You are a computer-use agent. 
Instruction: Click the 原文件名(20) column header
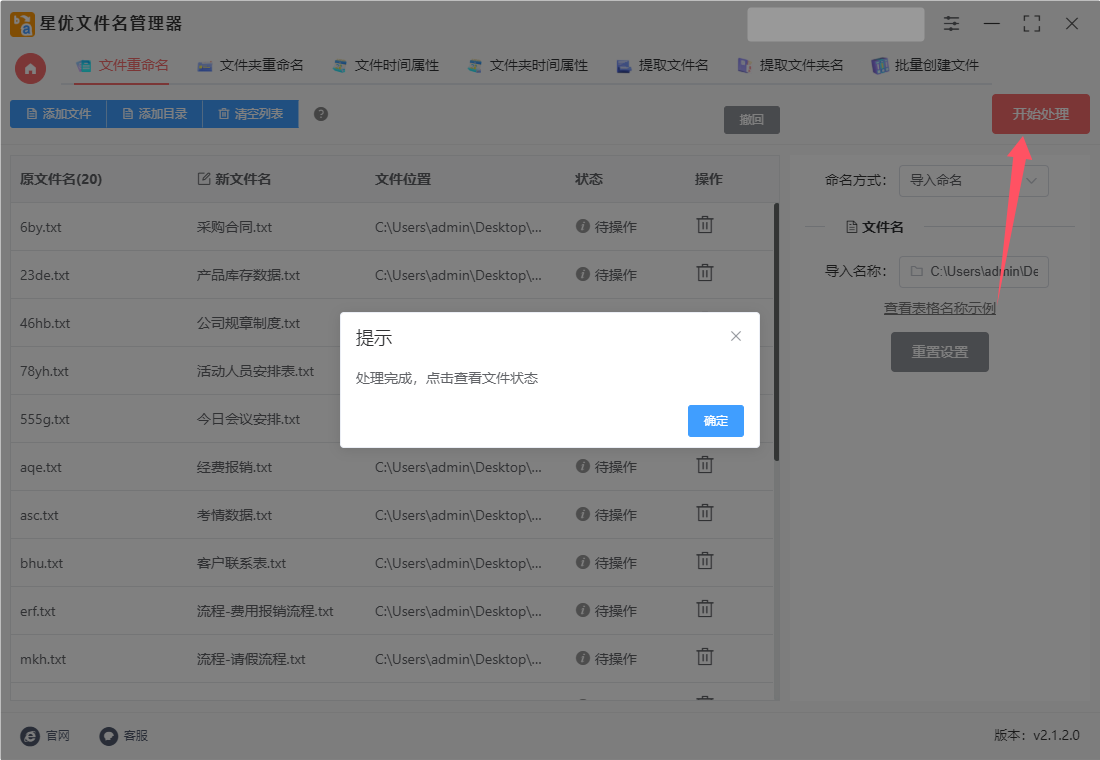point(61,179)
